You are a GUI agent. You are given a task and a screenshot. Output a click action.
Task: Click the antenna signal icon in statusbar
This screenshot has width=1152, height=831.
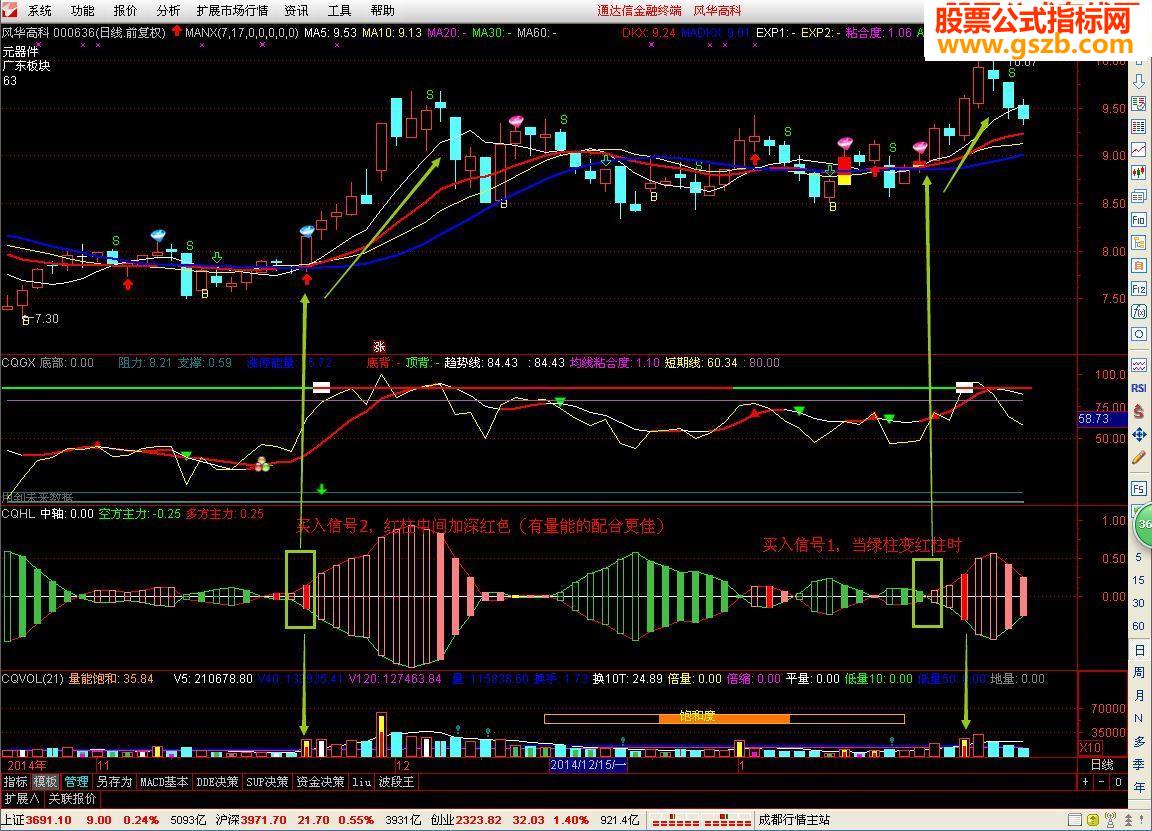click(x=1111, y=819)
